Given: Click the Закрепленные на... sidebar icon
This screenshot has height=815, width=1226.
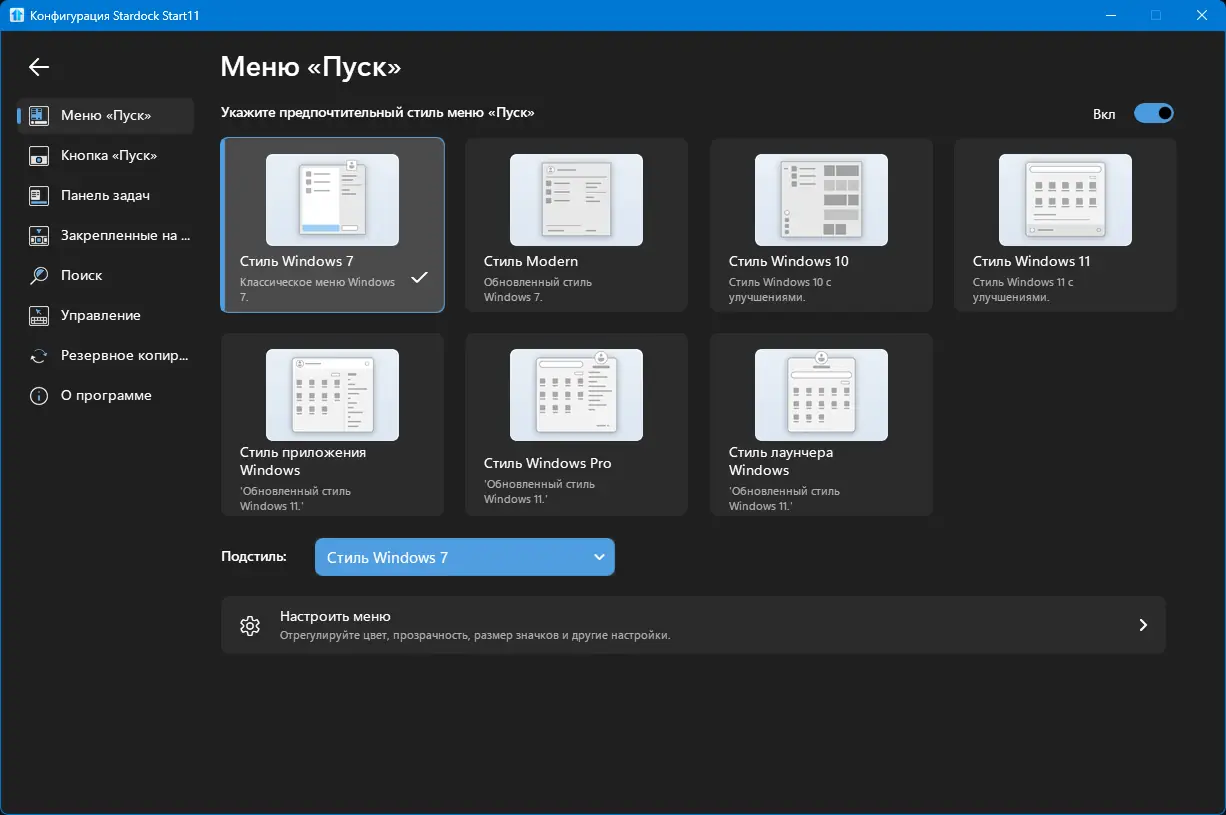Looking at the screenshot, I should (x=39, y=236).
